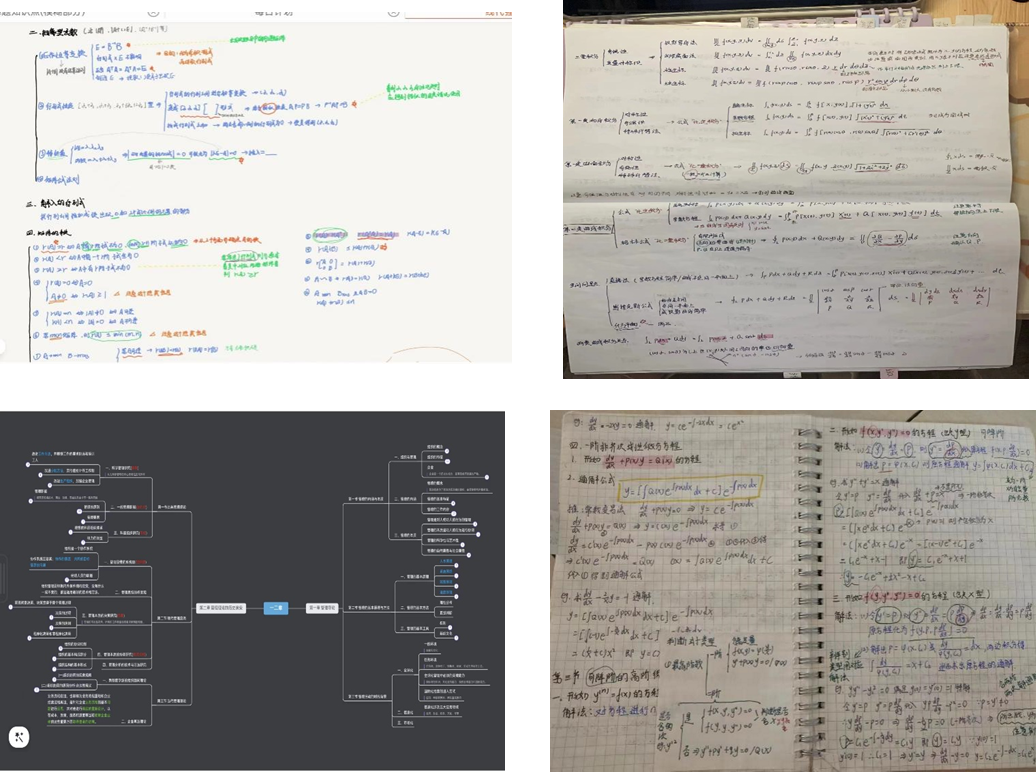The height and width of the screenshot is (773, 1036).
Task: Click the tools icon in mind map corner
Action: (19, 737)
